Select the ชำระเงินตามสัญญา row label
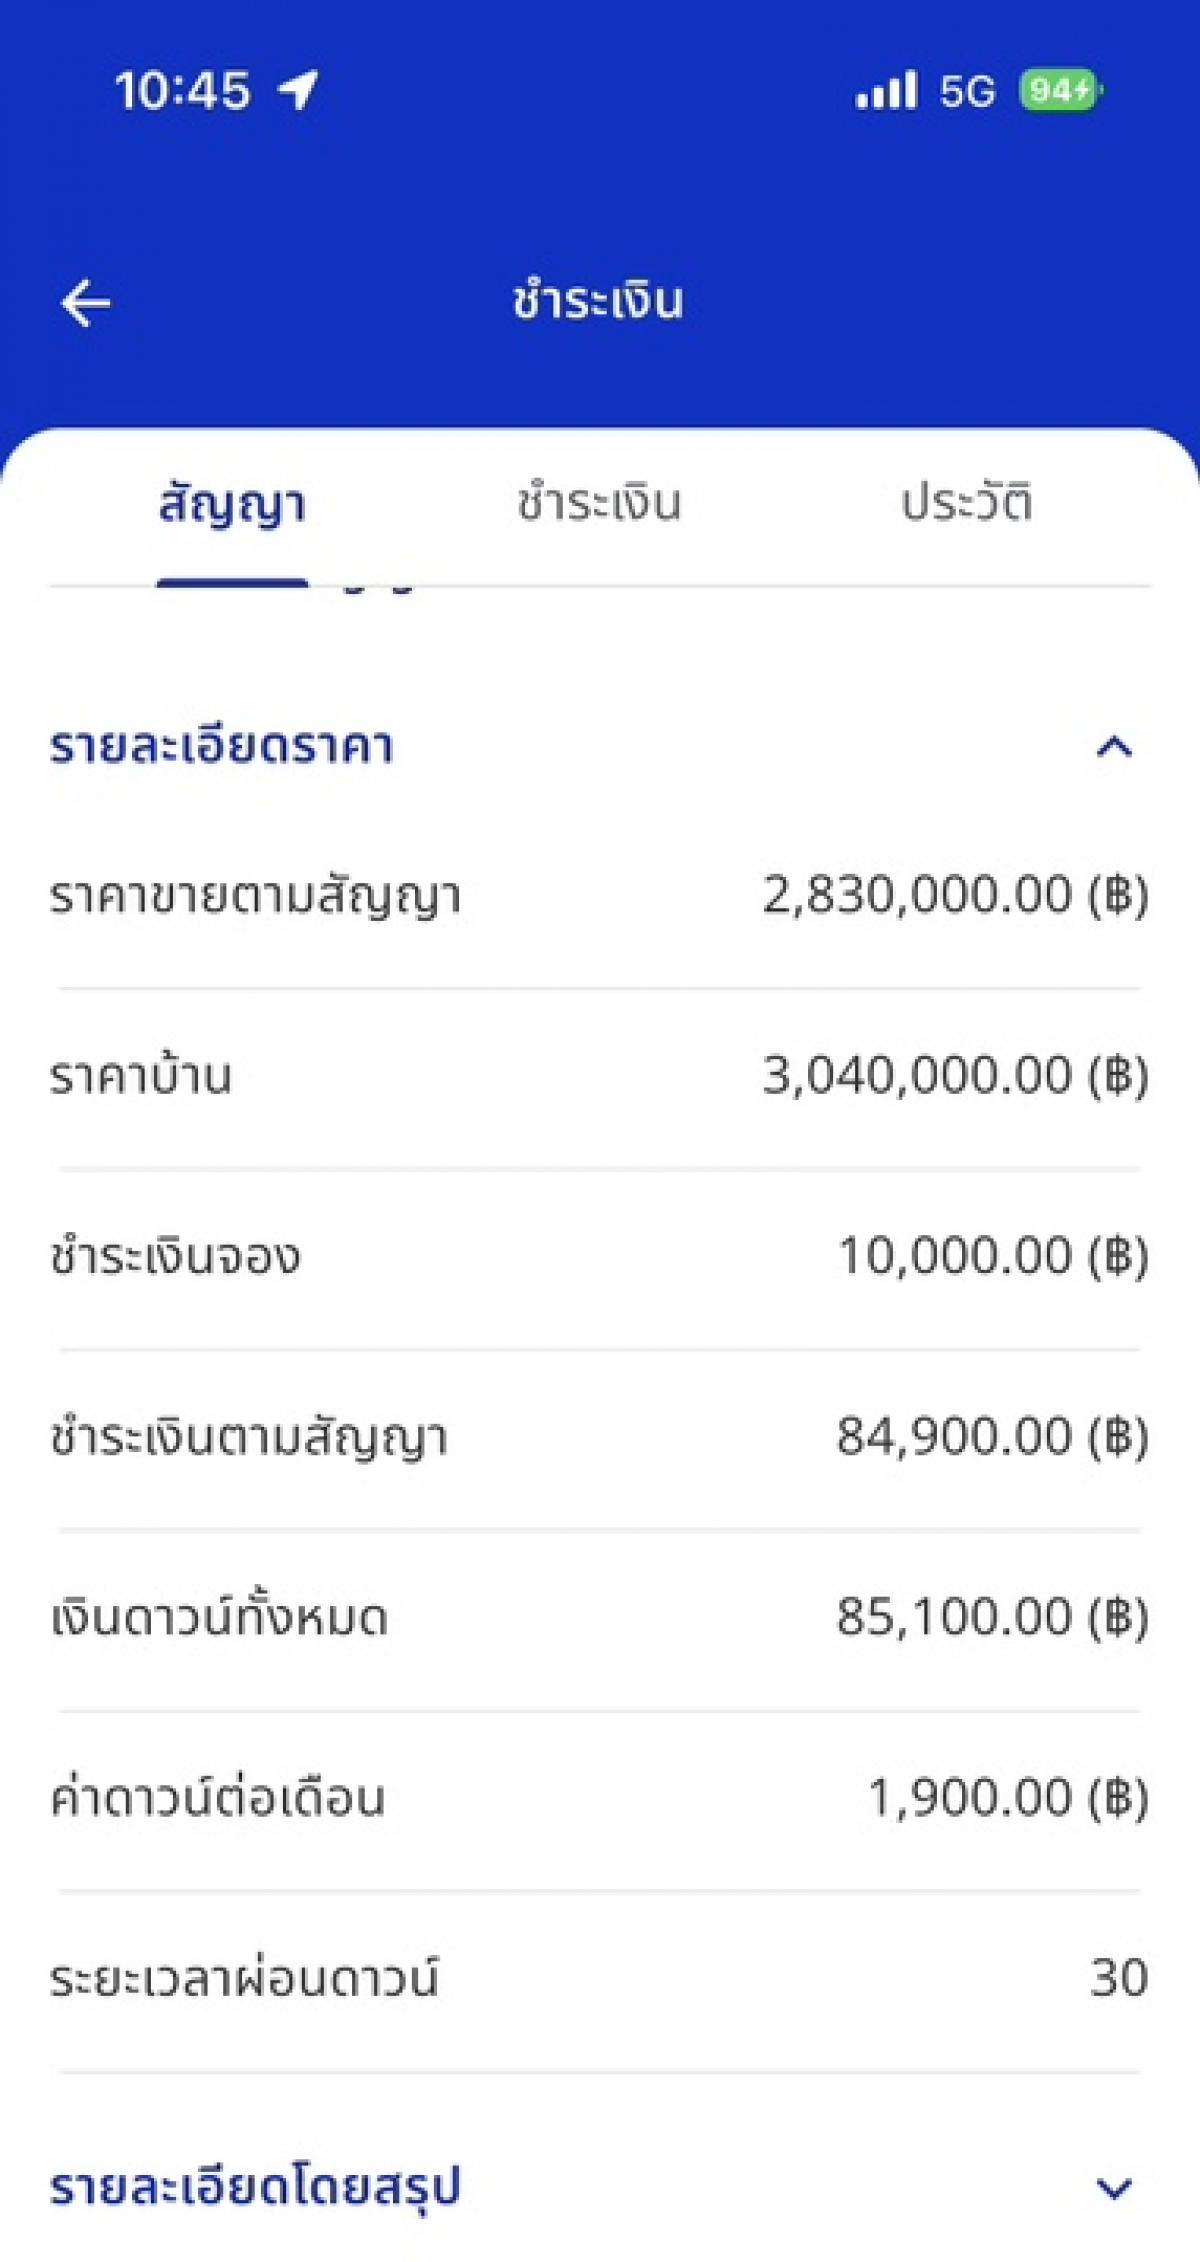The image size is (1200, 2262). click(x=249, y=1439)
